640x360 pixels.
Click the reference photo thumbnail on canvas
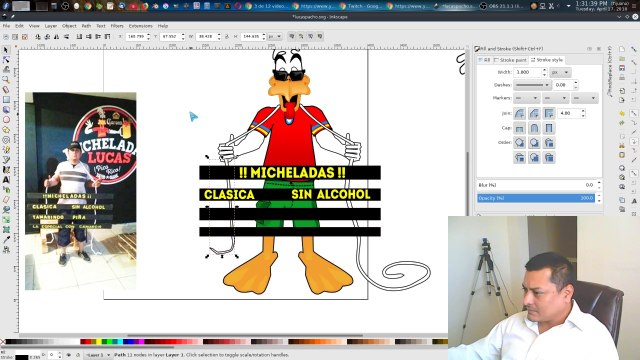(x=80, y=191)
